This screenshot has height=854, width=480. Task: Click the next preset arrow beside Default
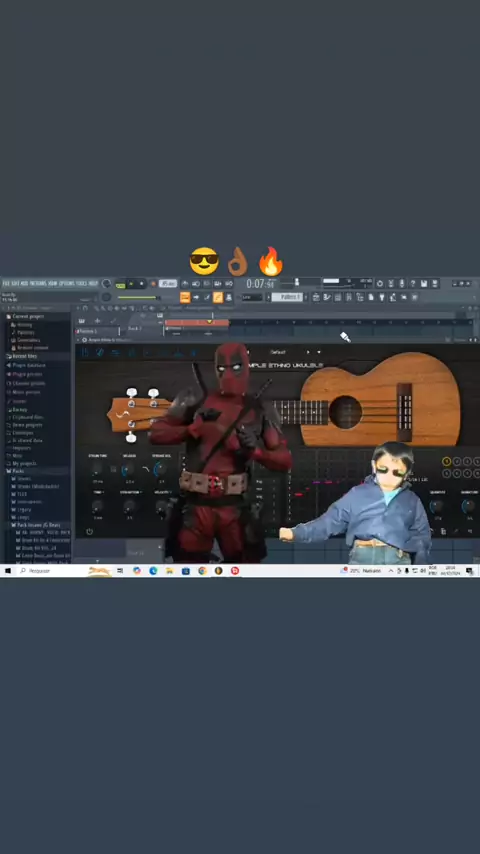[308, 352]
